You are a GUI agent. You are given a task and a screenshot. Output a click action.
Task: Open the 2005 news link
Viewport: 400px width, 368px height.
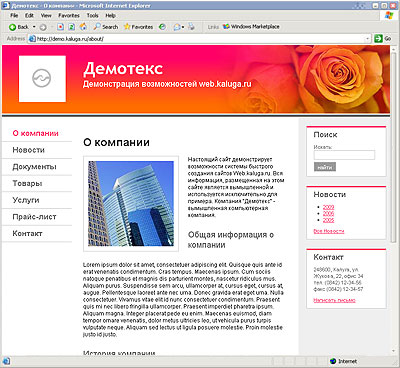pyautogui.click(x=328, y=220)
